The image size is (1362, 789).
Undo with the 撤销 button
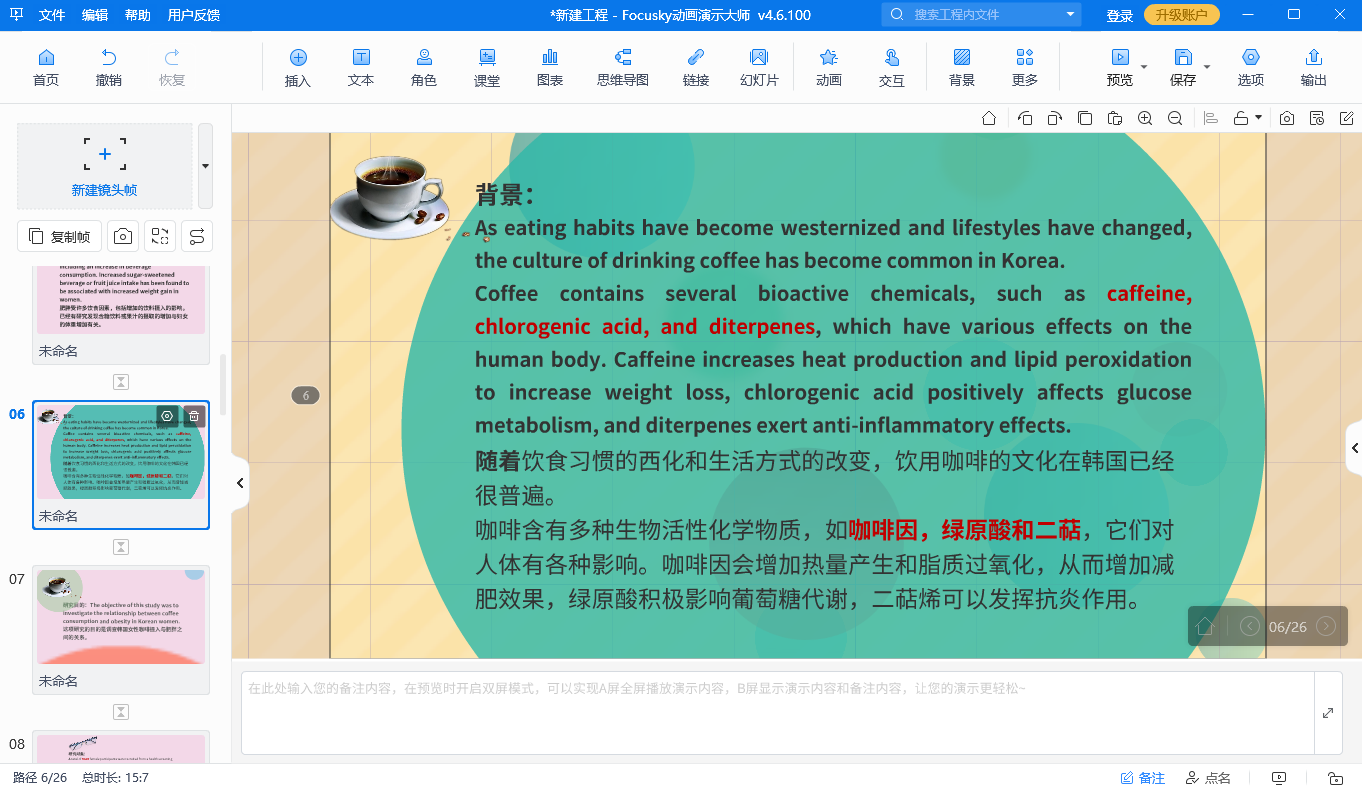point(109,67)
